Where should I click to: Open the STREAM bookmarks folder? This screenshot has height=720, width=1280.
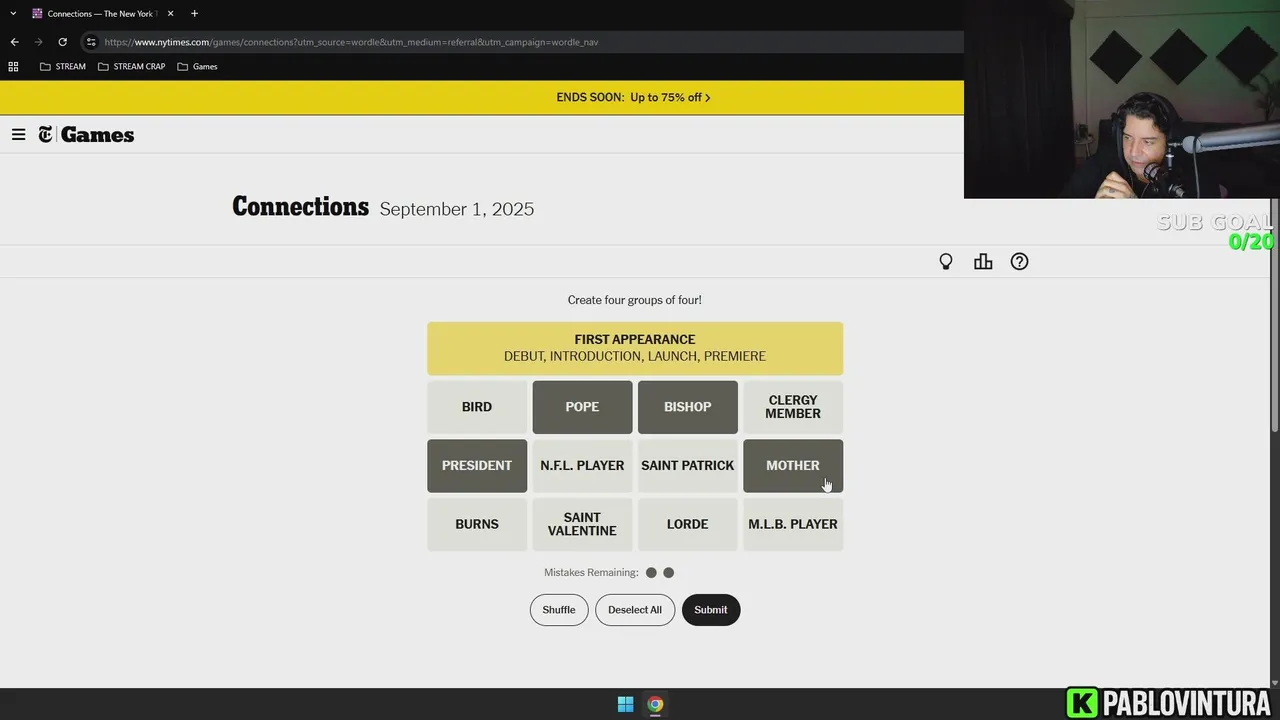(x=62, y=67)
